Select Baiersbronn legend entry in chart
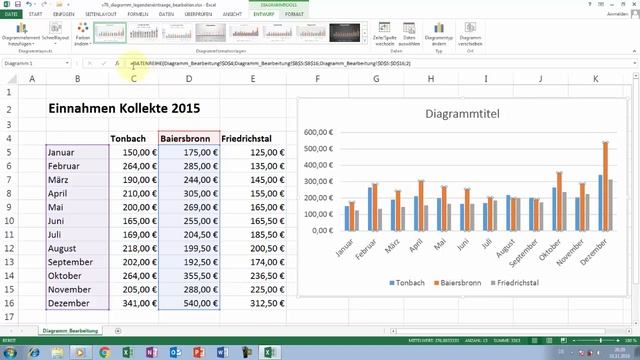640x360 pixels. coord(457,283)
